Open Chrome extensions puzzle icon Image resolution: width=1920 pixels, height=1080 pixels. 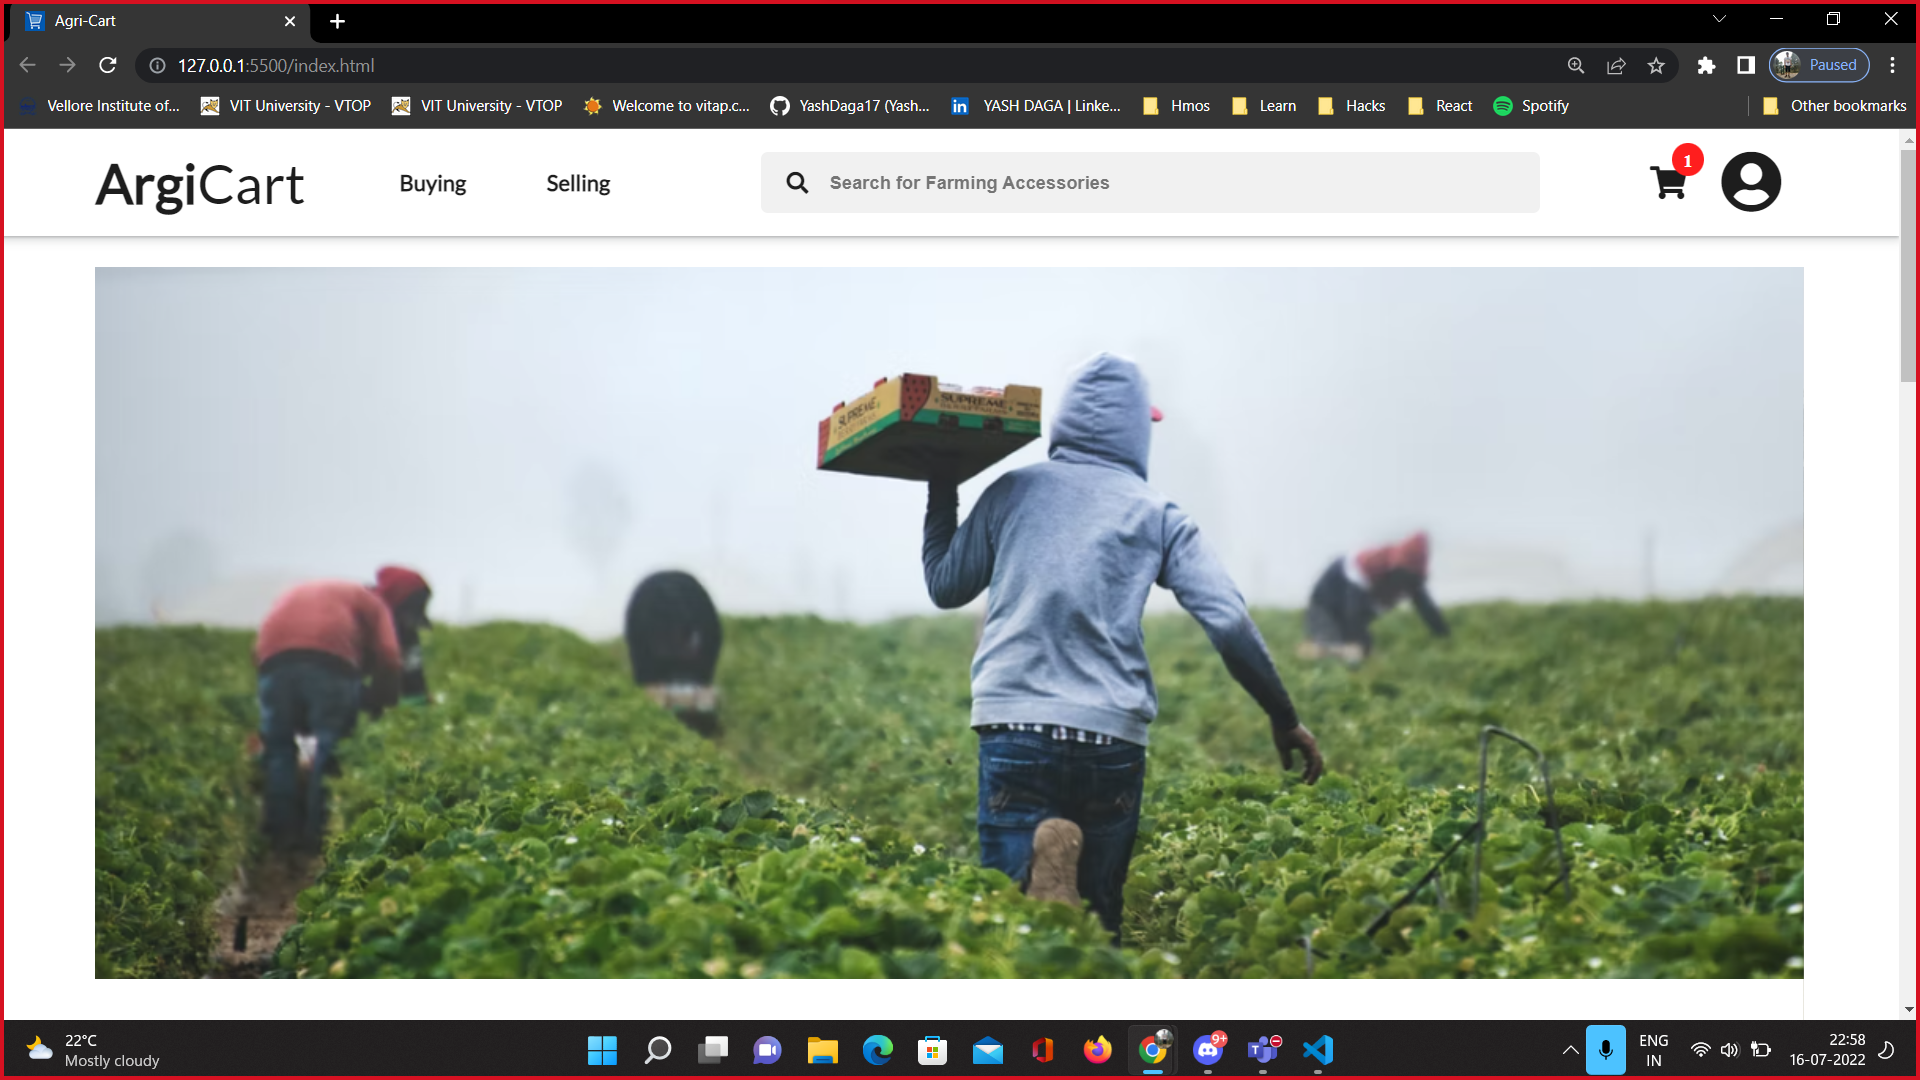tap(1706, 65)
